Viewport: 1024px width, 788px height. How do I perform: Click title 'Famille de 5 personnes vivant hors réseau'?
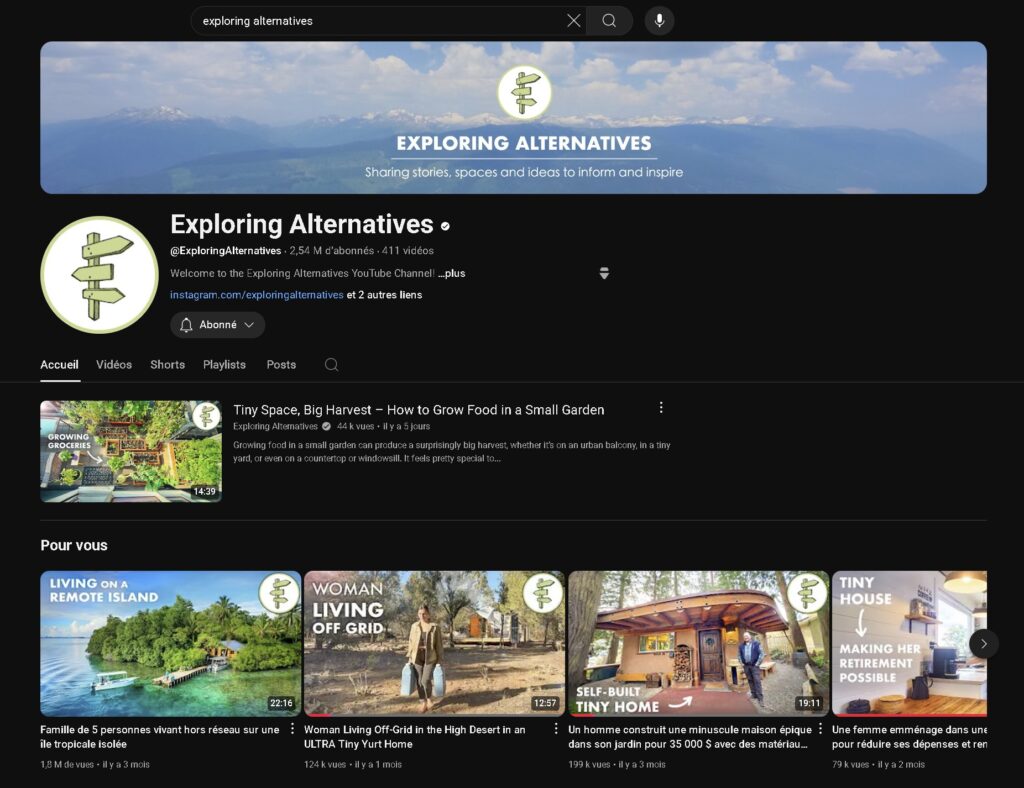click(160, 736)
